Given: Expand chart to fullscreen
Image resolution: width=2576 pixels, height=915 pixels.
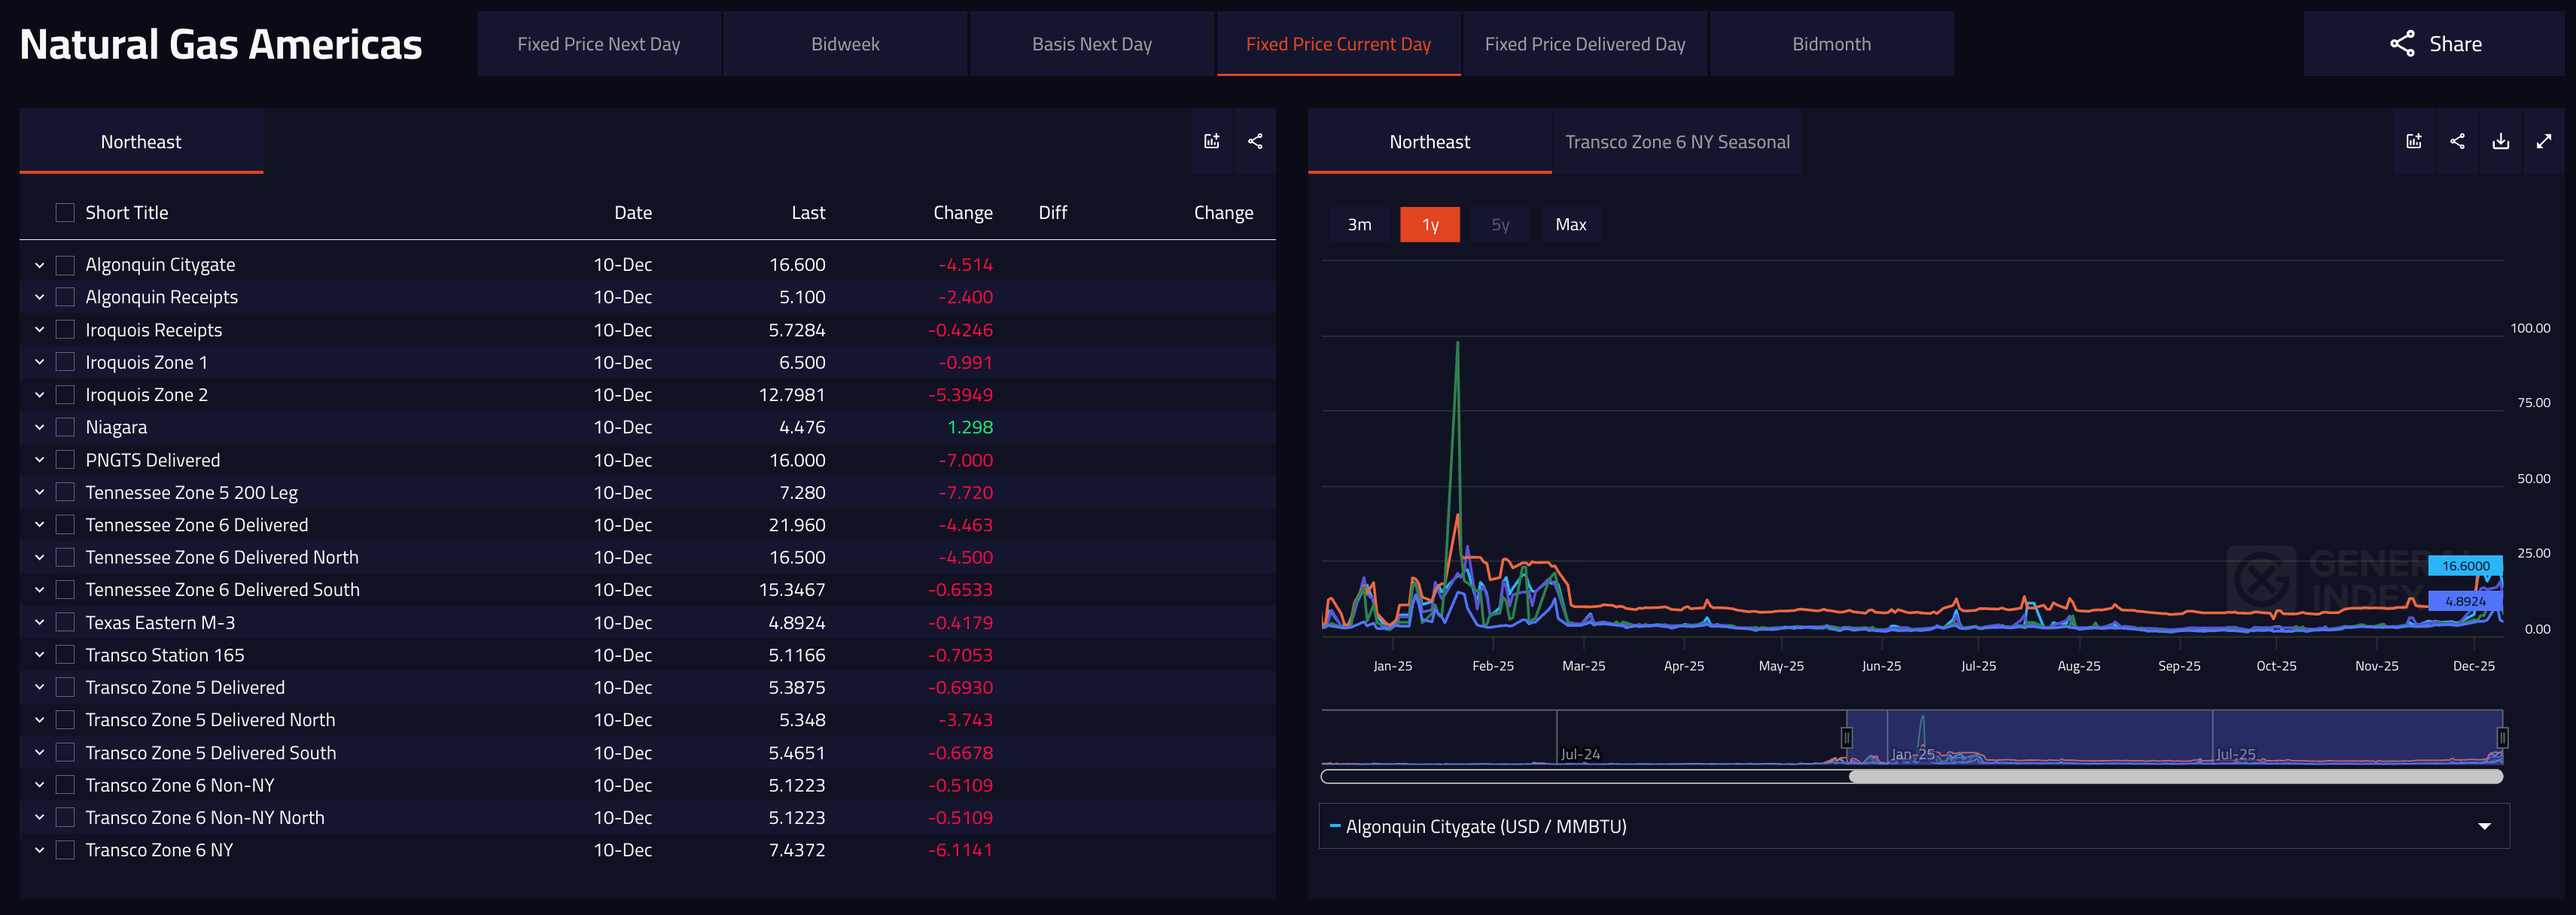Looking at the screenshot, I should click(x=2543, y=141).
